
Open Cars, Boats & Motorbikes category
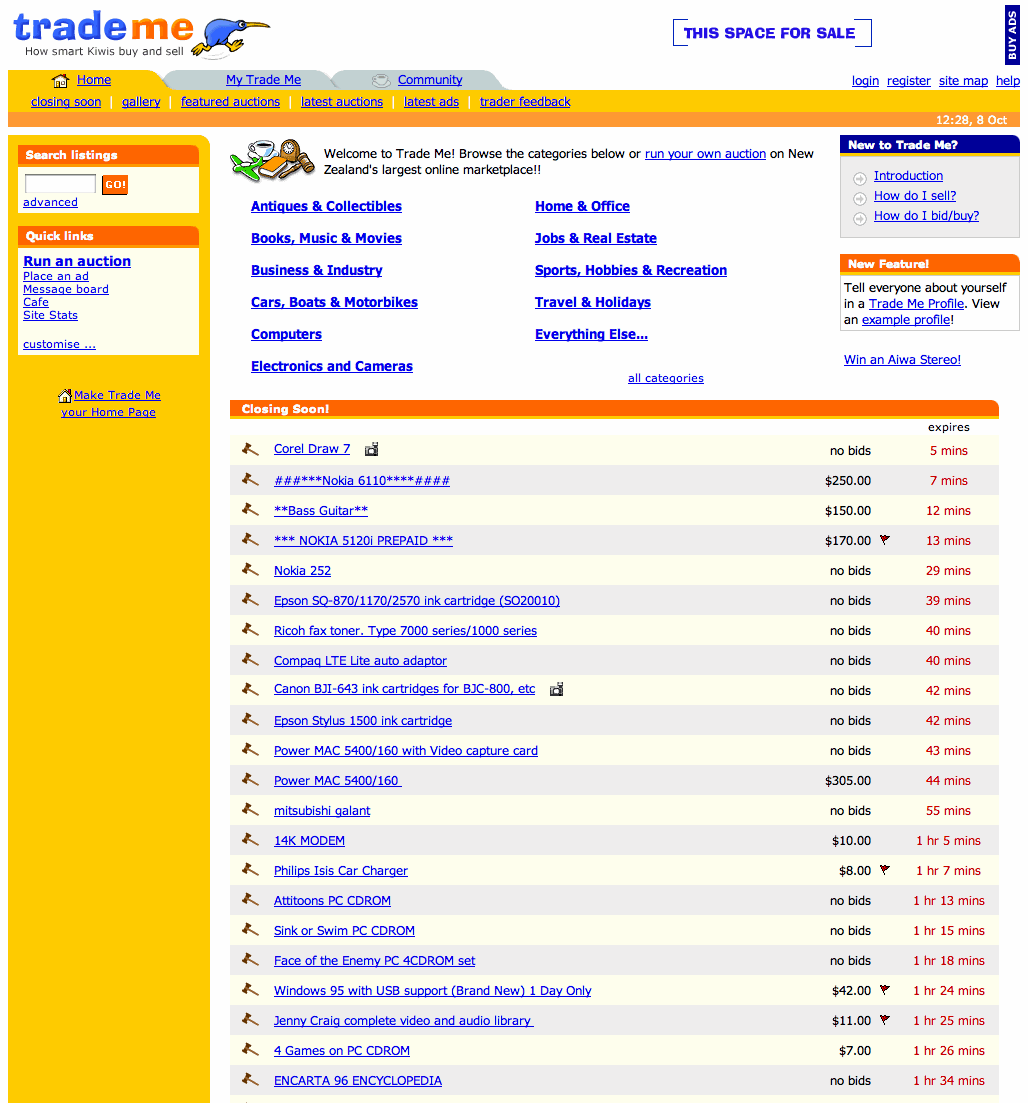(x=334, y=302)
